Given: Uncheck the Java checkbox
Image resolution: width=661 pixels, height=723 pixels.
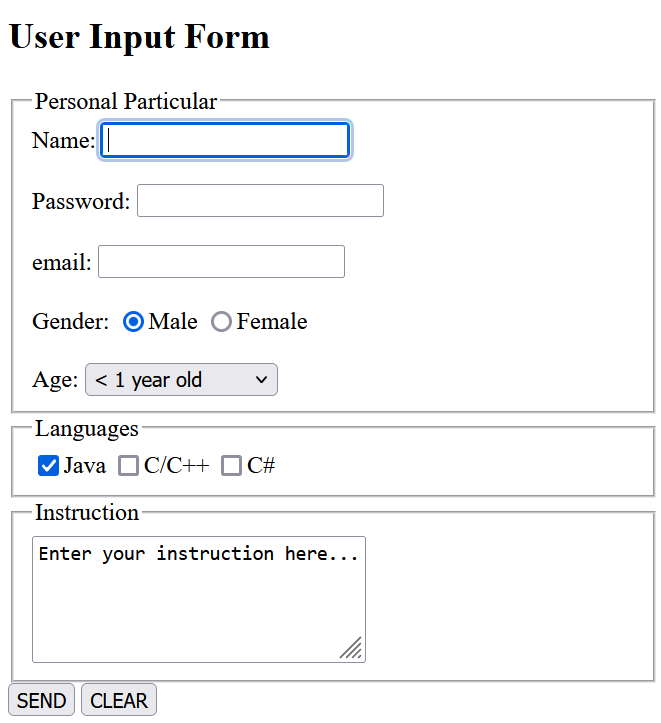Looking at the screenshot, I should tap(48, 465).
